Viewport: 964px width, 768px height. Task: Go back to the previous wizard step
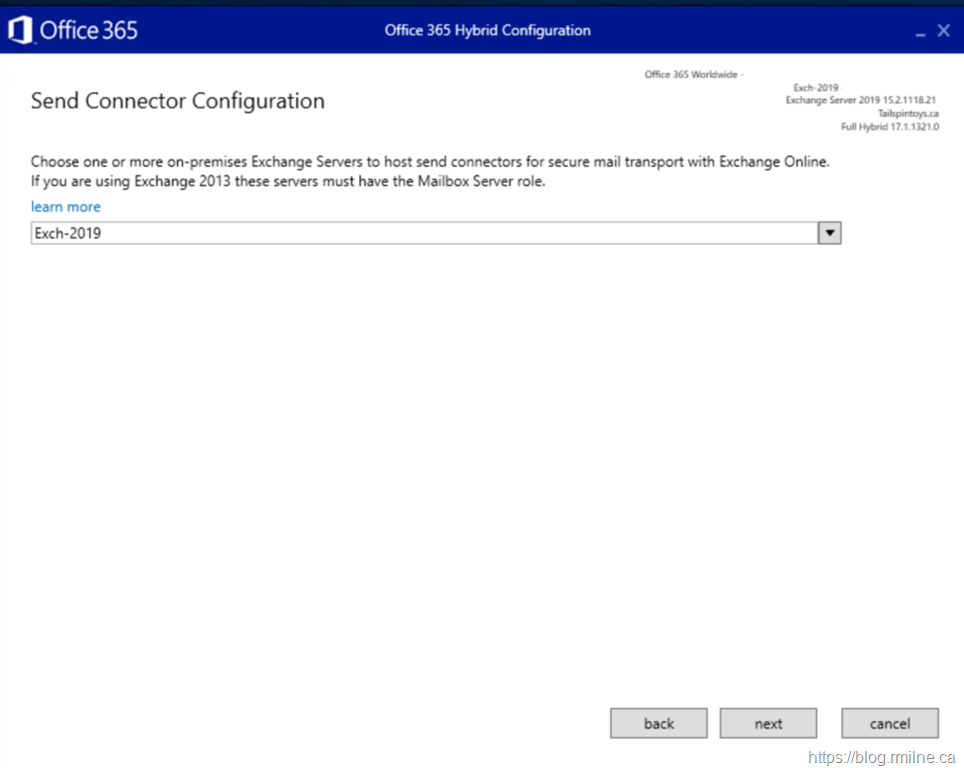[658, 723]
